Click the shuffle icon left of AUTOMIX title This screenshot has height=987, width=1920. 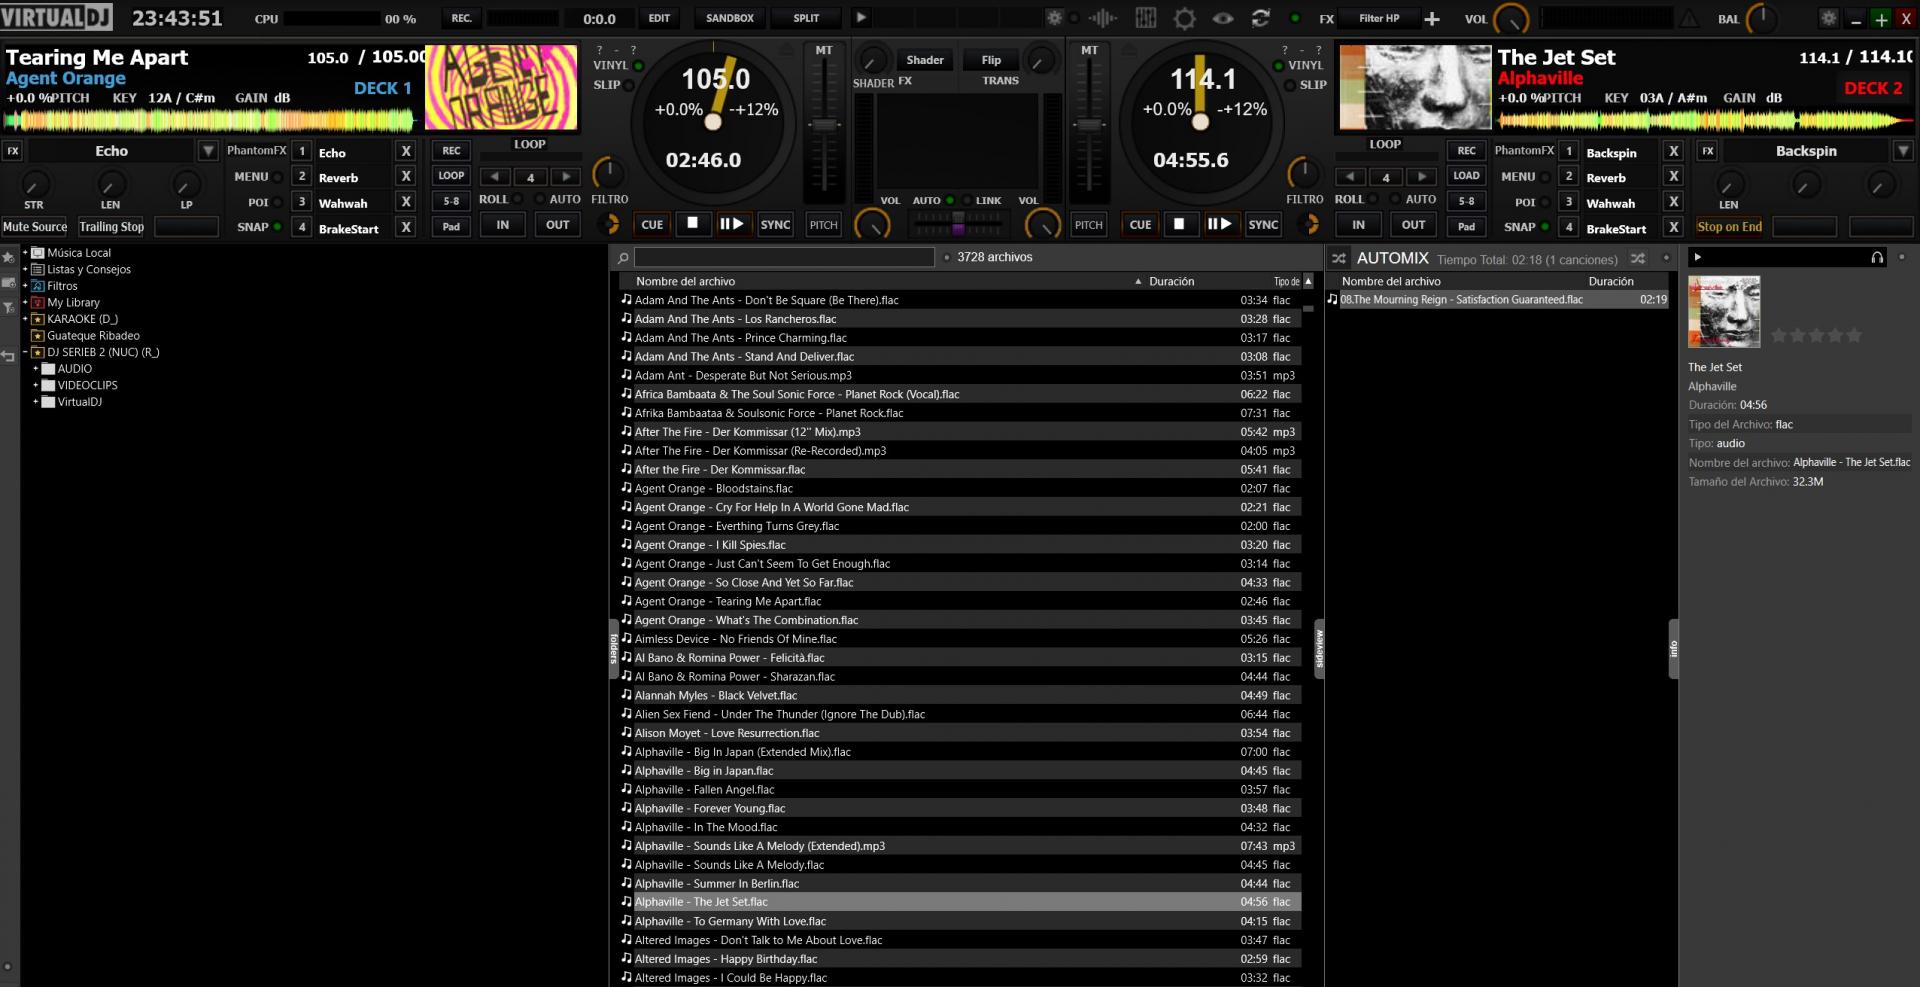(x=1339, y=258)
